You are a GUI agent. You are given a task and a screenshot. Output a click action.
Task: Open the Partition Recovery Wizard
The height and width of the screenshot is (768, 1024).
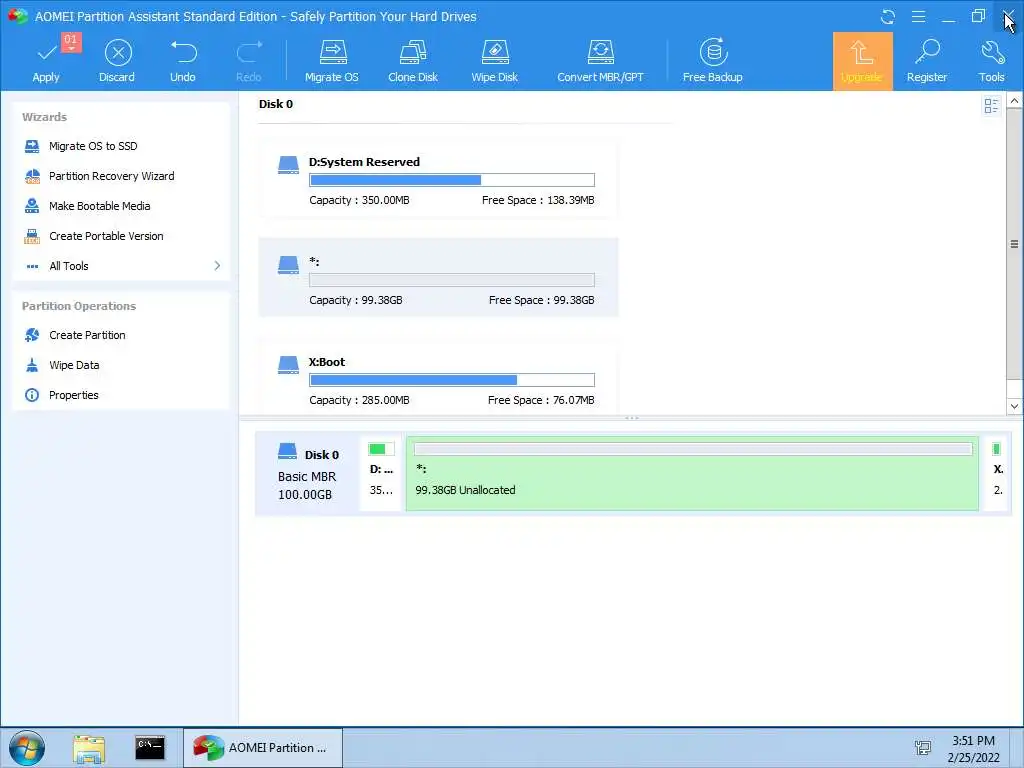pyautogui.click(x=111, y=176)
